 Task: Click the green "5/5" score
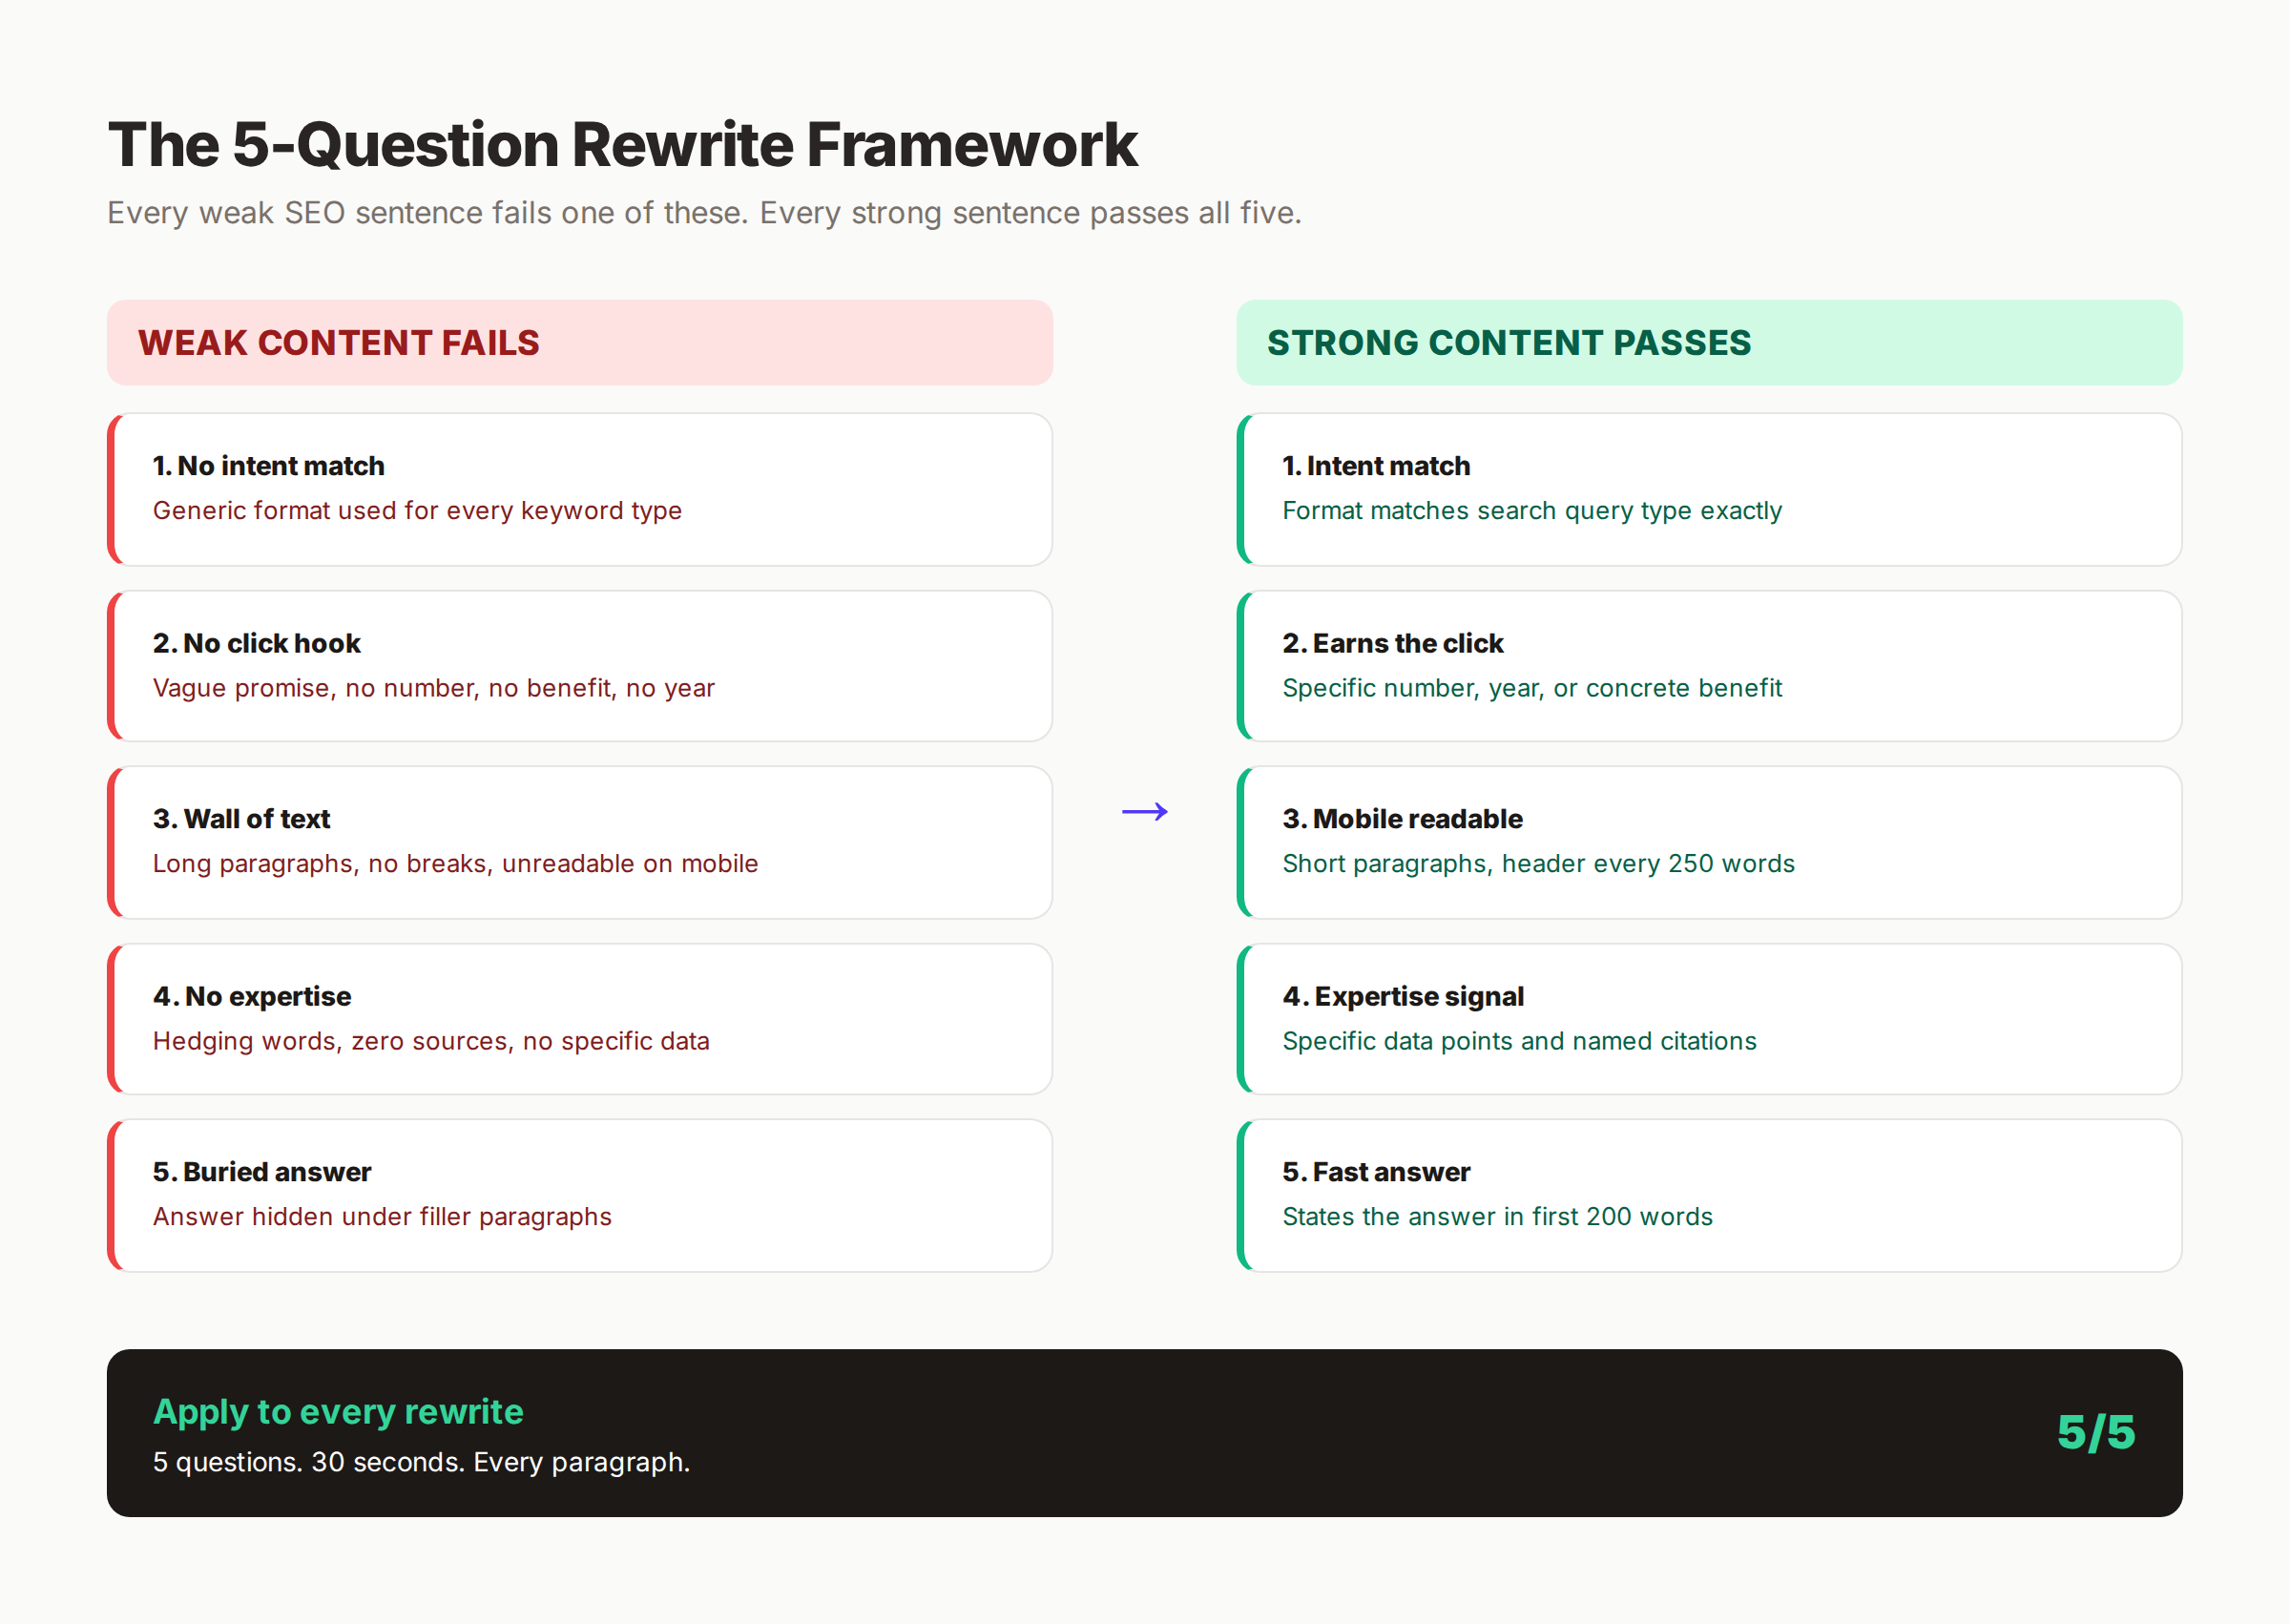2096,1433
